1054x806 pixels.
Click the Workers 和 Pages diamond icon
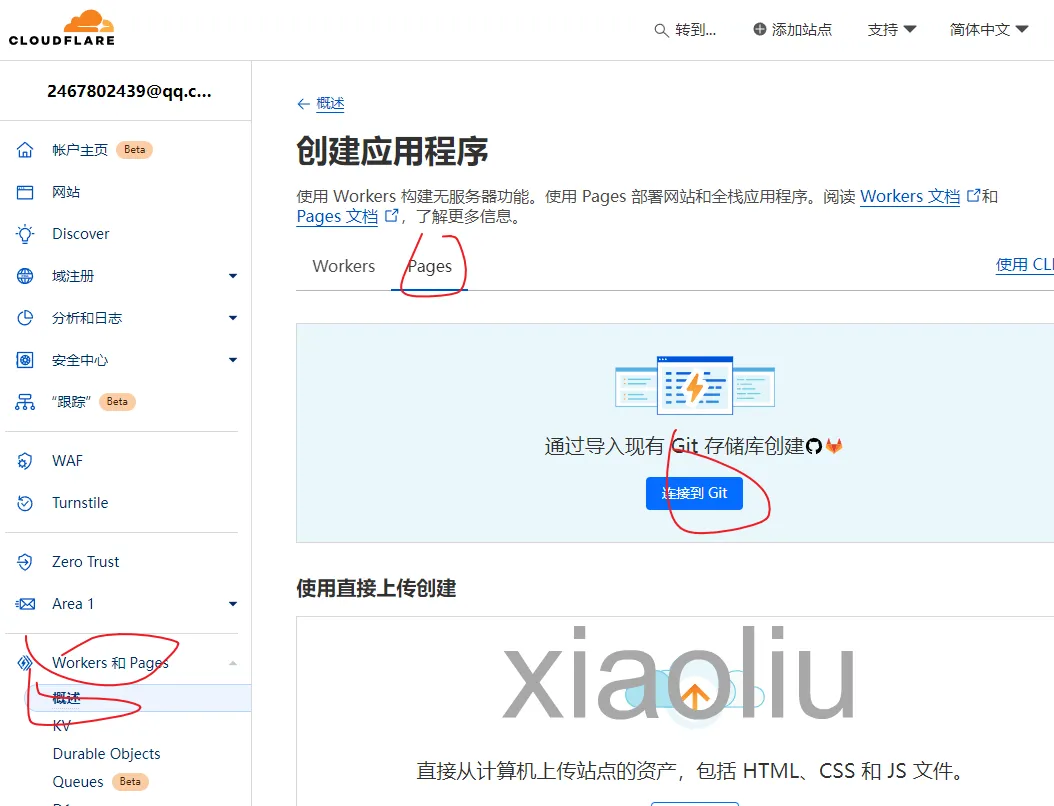[25, 663]
